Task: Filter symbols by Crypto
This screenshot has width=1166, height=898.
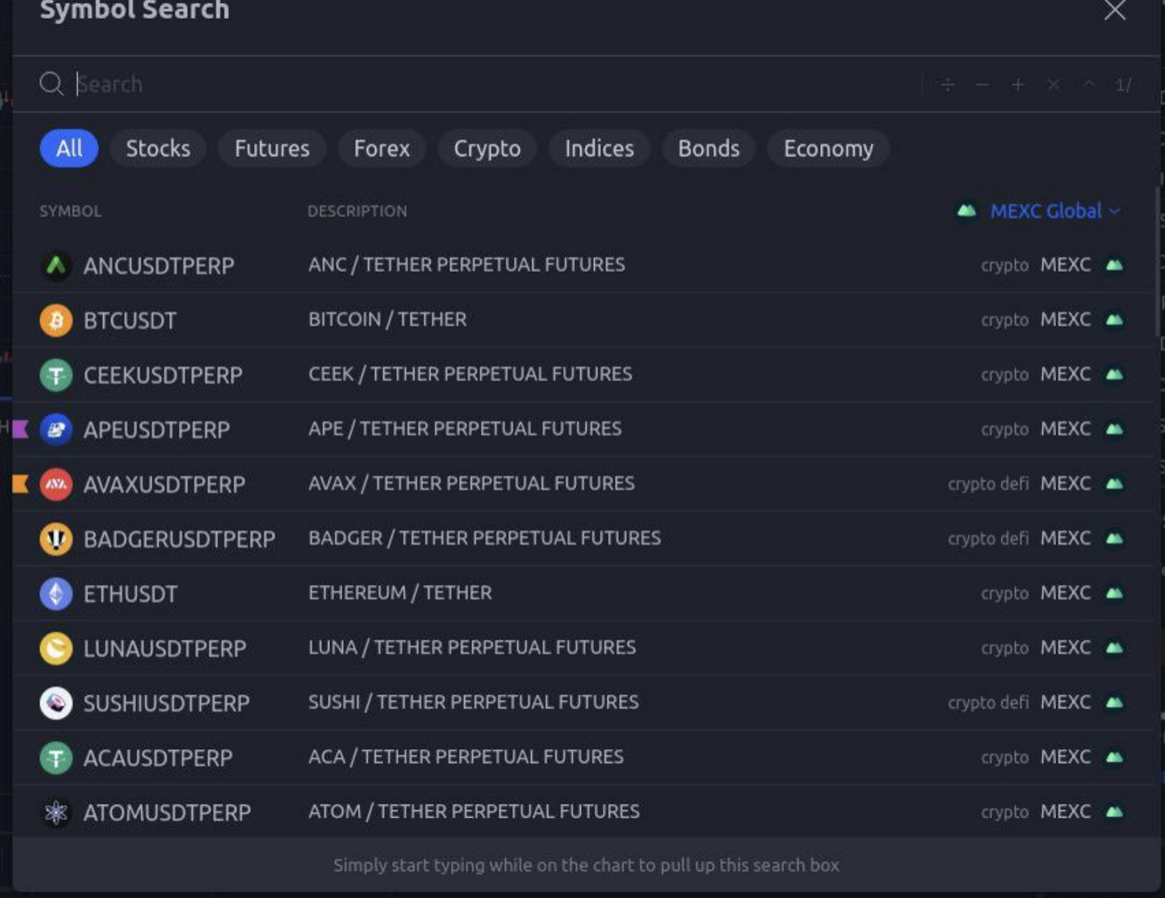Action: point(487,148)
